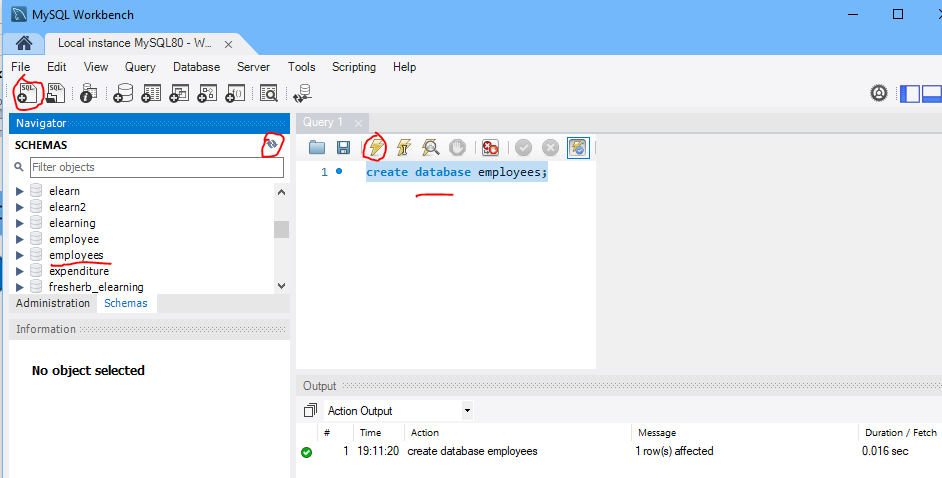Open the Action Output dropdown
Screen dimensions: 942x478
pos(467,411)
